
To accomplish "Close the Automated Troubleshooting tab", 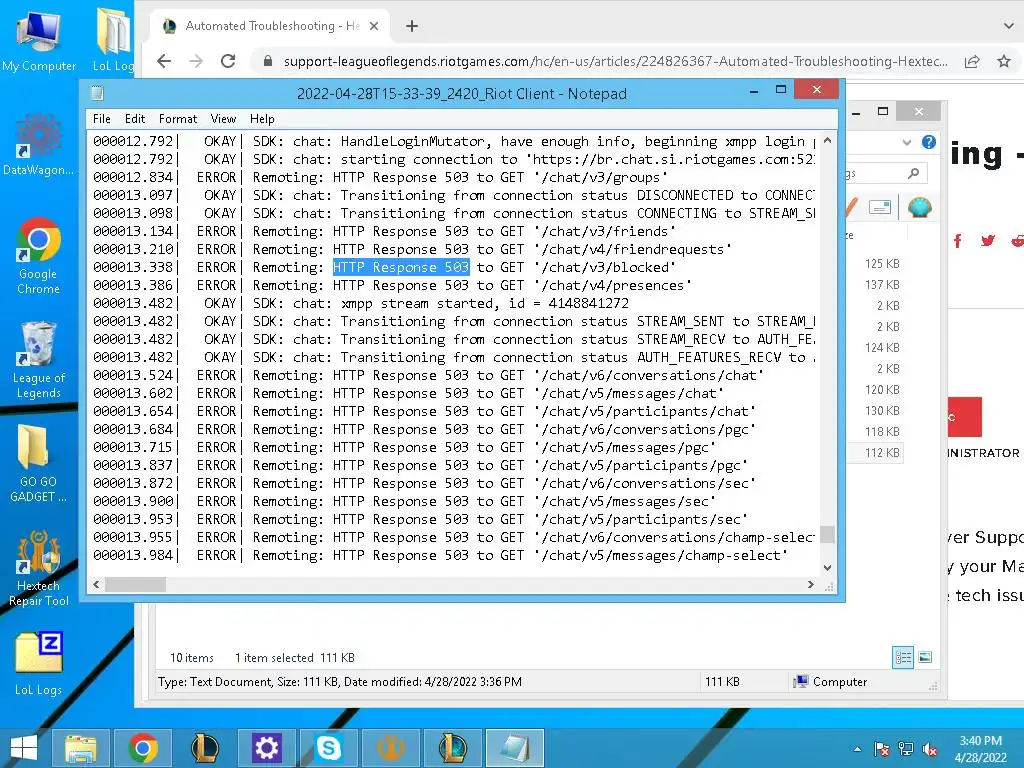I will pos(374,26).
